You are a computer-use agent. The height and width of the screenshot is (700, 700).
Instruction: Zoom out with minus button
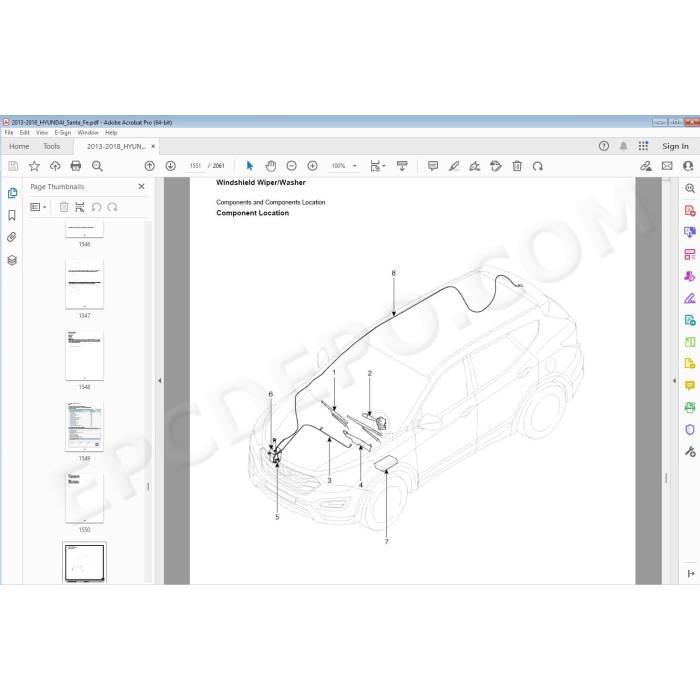click(x=292, y=166)
